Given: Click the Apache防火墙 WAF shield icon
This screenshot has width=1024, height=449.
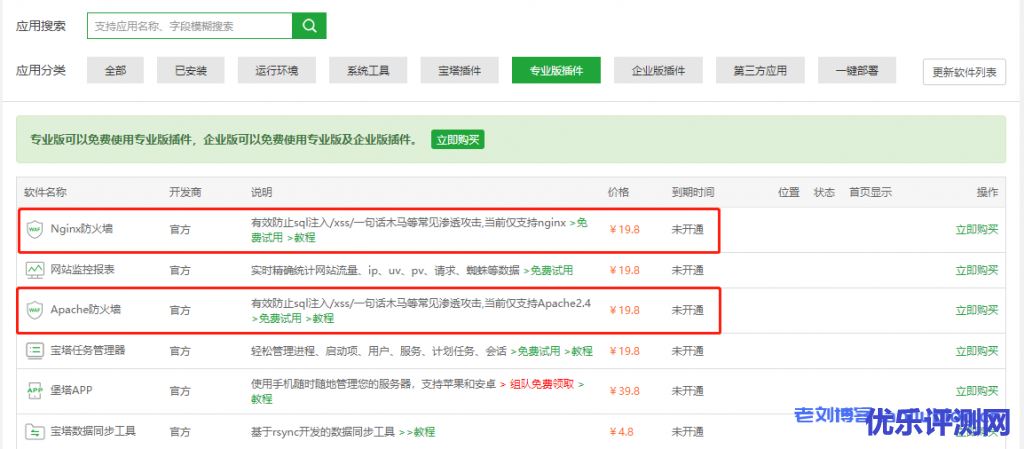Looking at the screenshot, I should [x=35, y=310].
